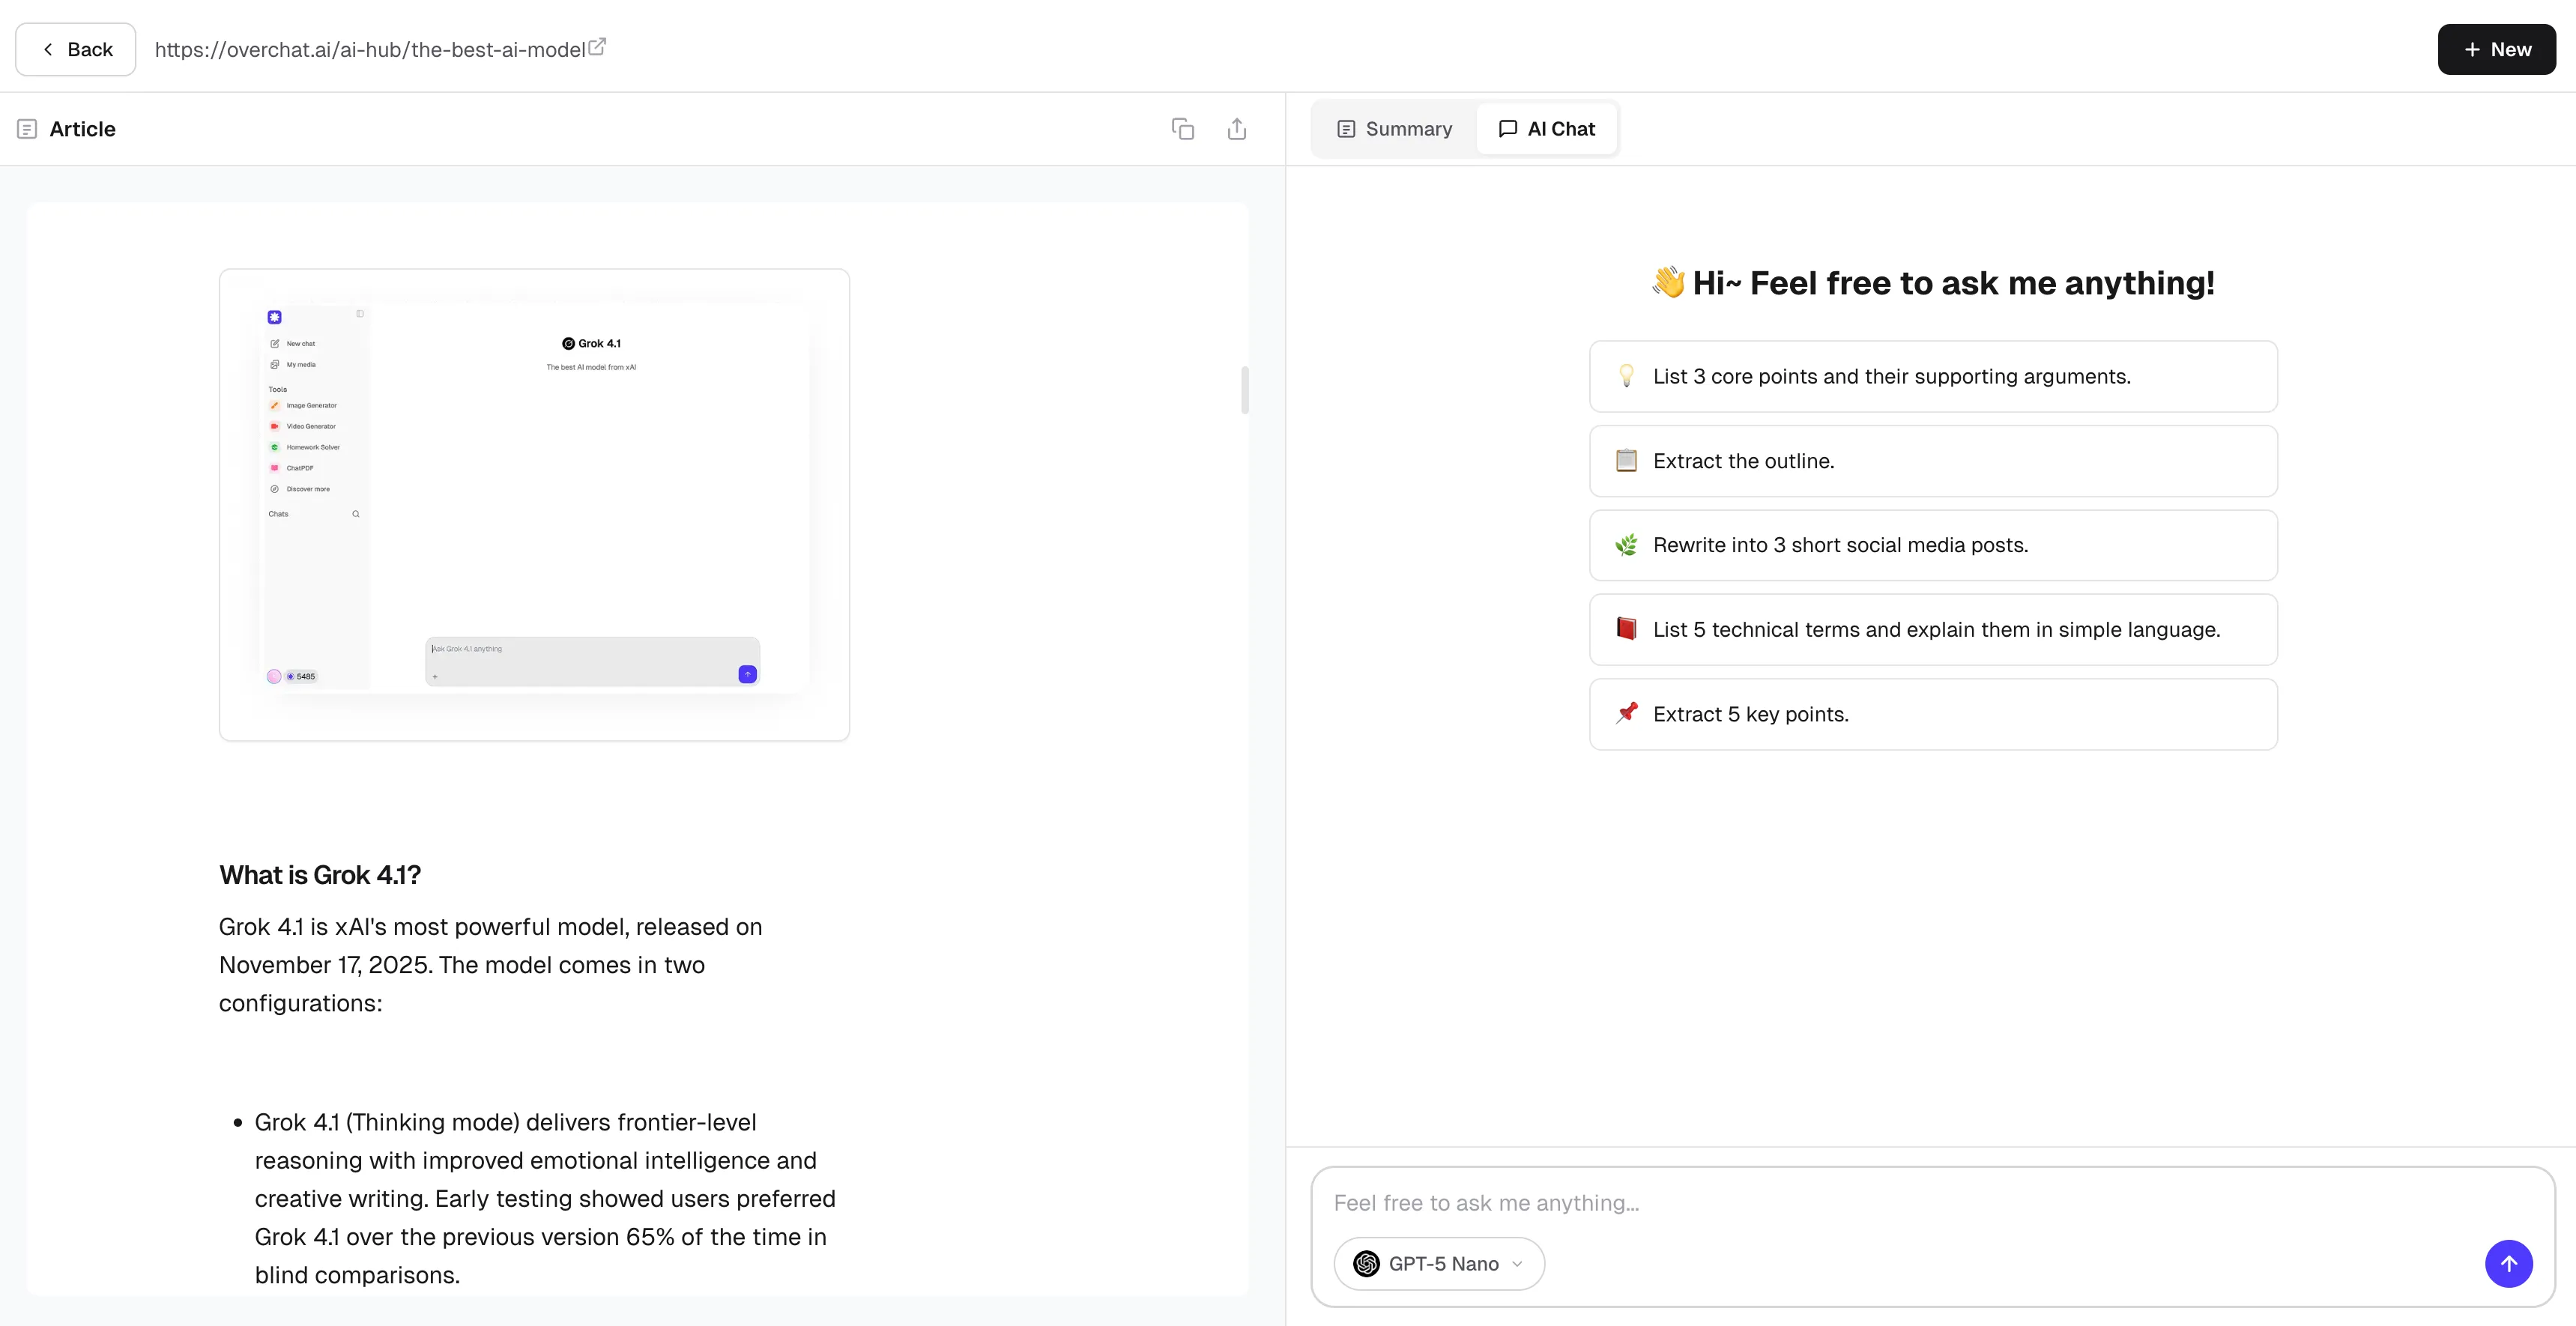Copy the article content
This screenshot has width=2576, height=1326.
point(1182,128)
